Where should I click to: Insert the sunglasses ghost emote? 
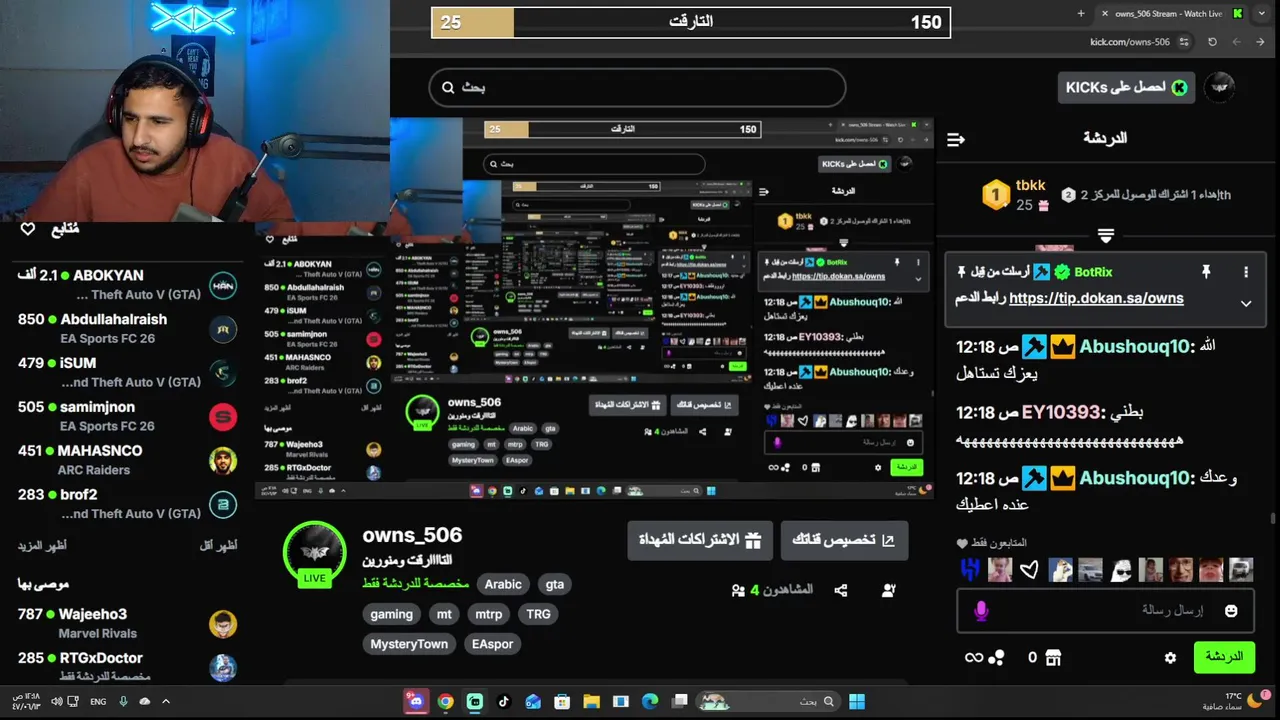[x=1120, y=570]
